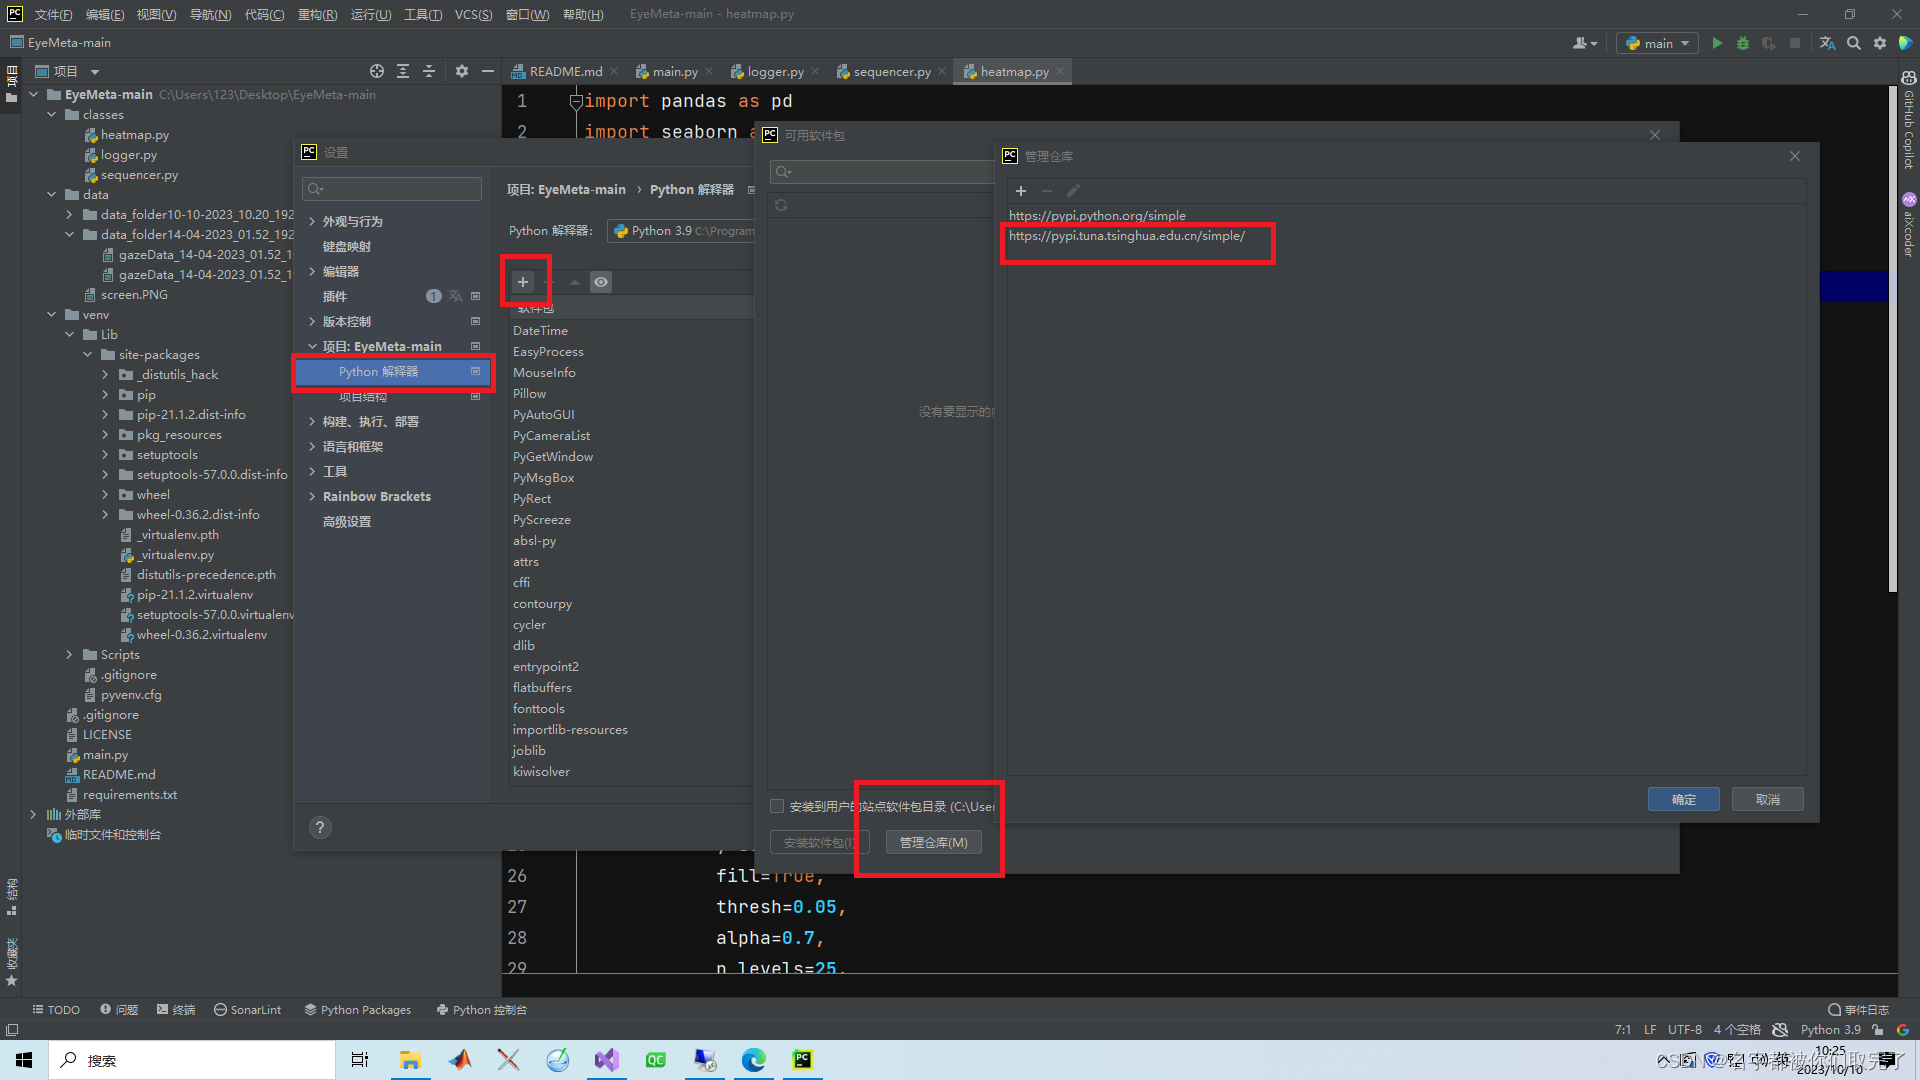Enable install to user site-packages checkbox
This screenshot has height=1080, width=1920.
(777, 806)
